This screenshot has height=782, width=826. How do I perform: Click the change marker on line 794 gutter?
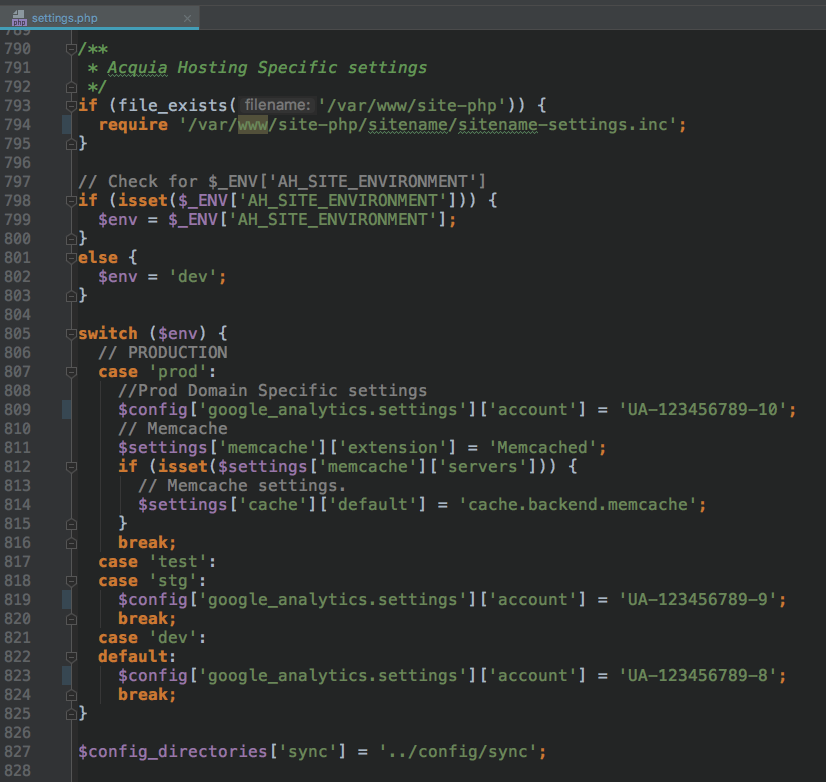66,125
